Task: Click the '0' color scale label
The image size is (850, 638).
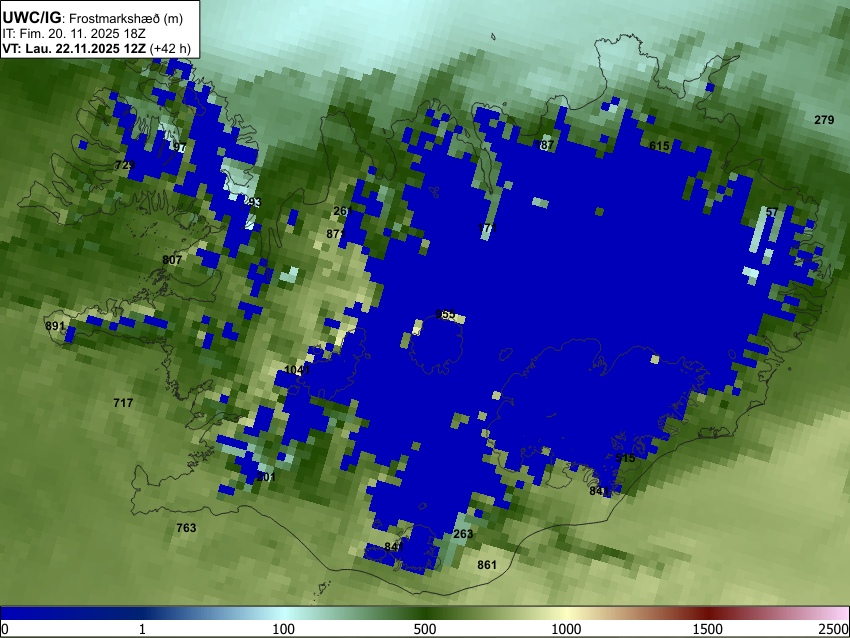Action: (5, 629)
